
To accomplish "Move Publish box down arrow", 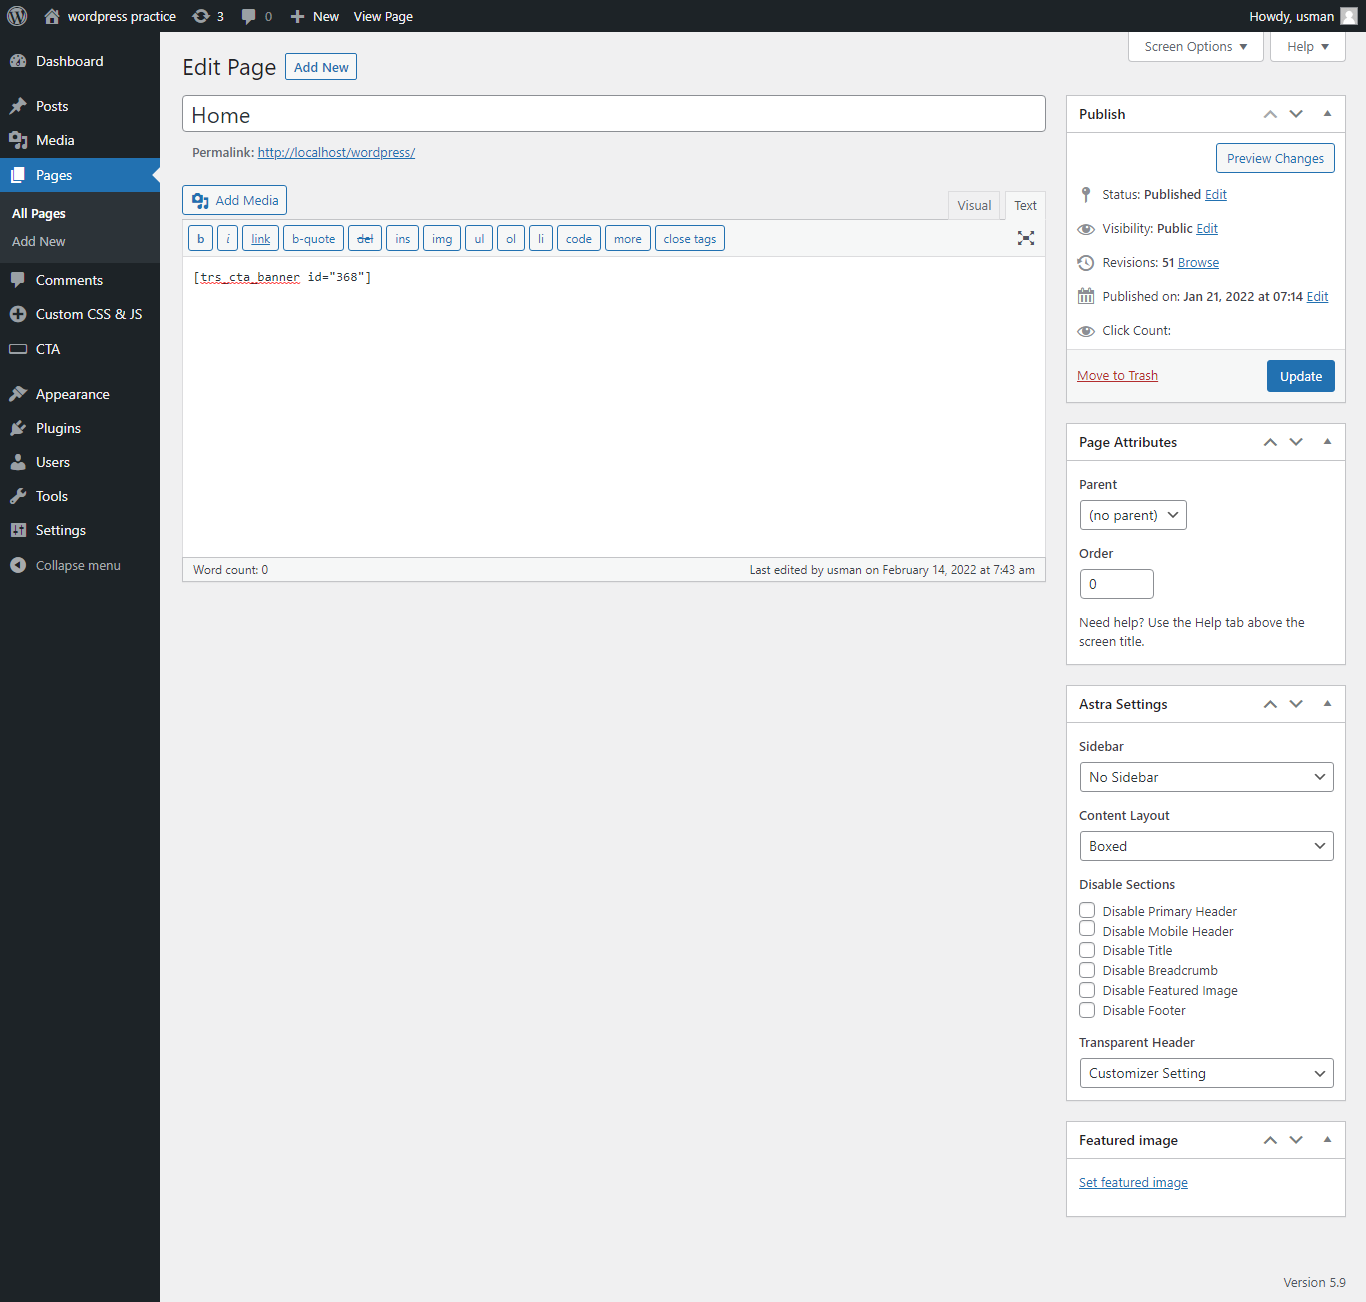I will click(1296, 114).
